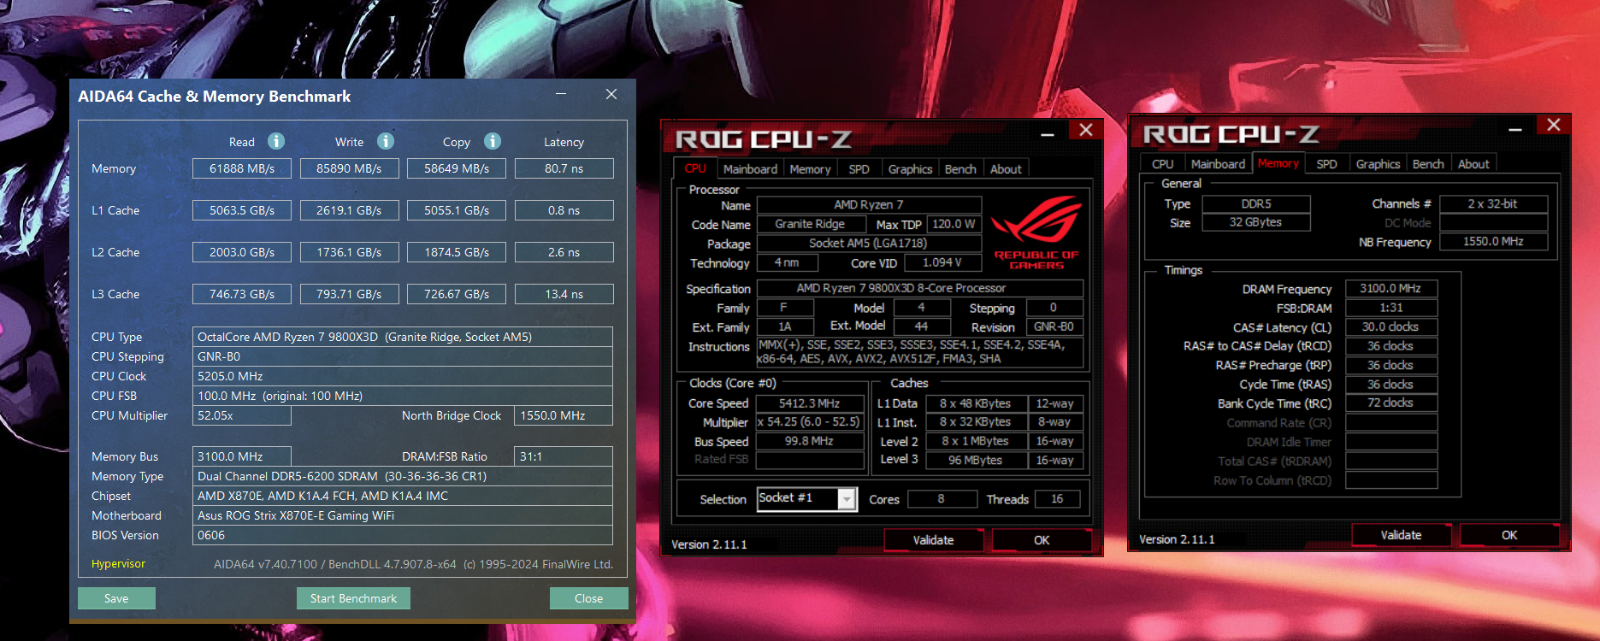Click memory Size value 32 GBytes
Screen dimensions: 1600x641
pos(1256,222)
